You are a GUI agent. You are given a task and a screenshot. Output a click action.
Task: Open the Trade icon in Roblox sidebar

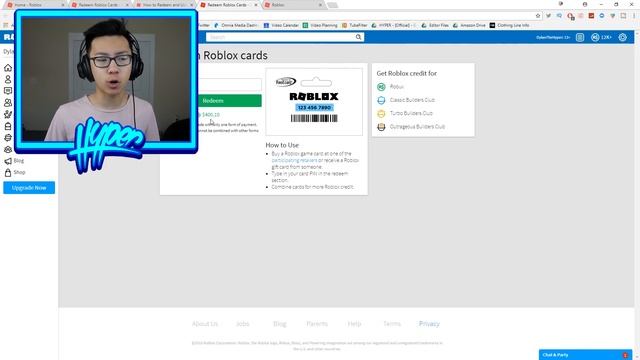pyautogui.click(x=8, y=138)
